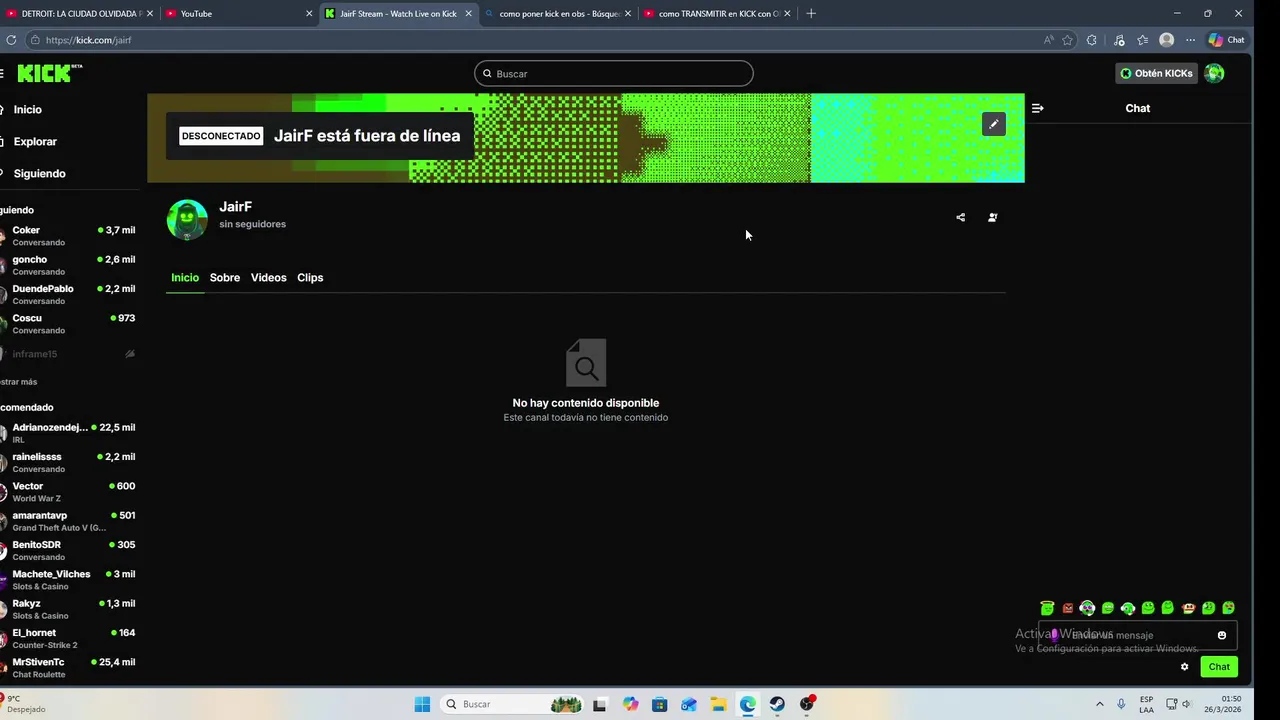Select the halo angel Kick emote
This screenshot has height=720, width=1280.
[x=1047, y=608]
